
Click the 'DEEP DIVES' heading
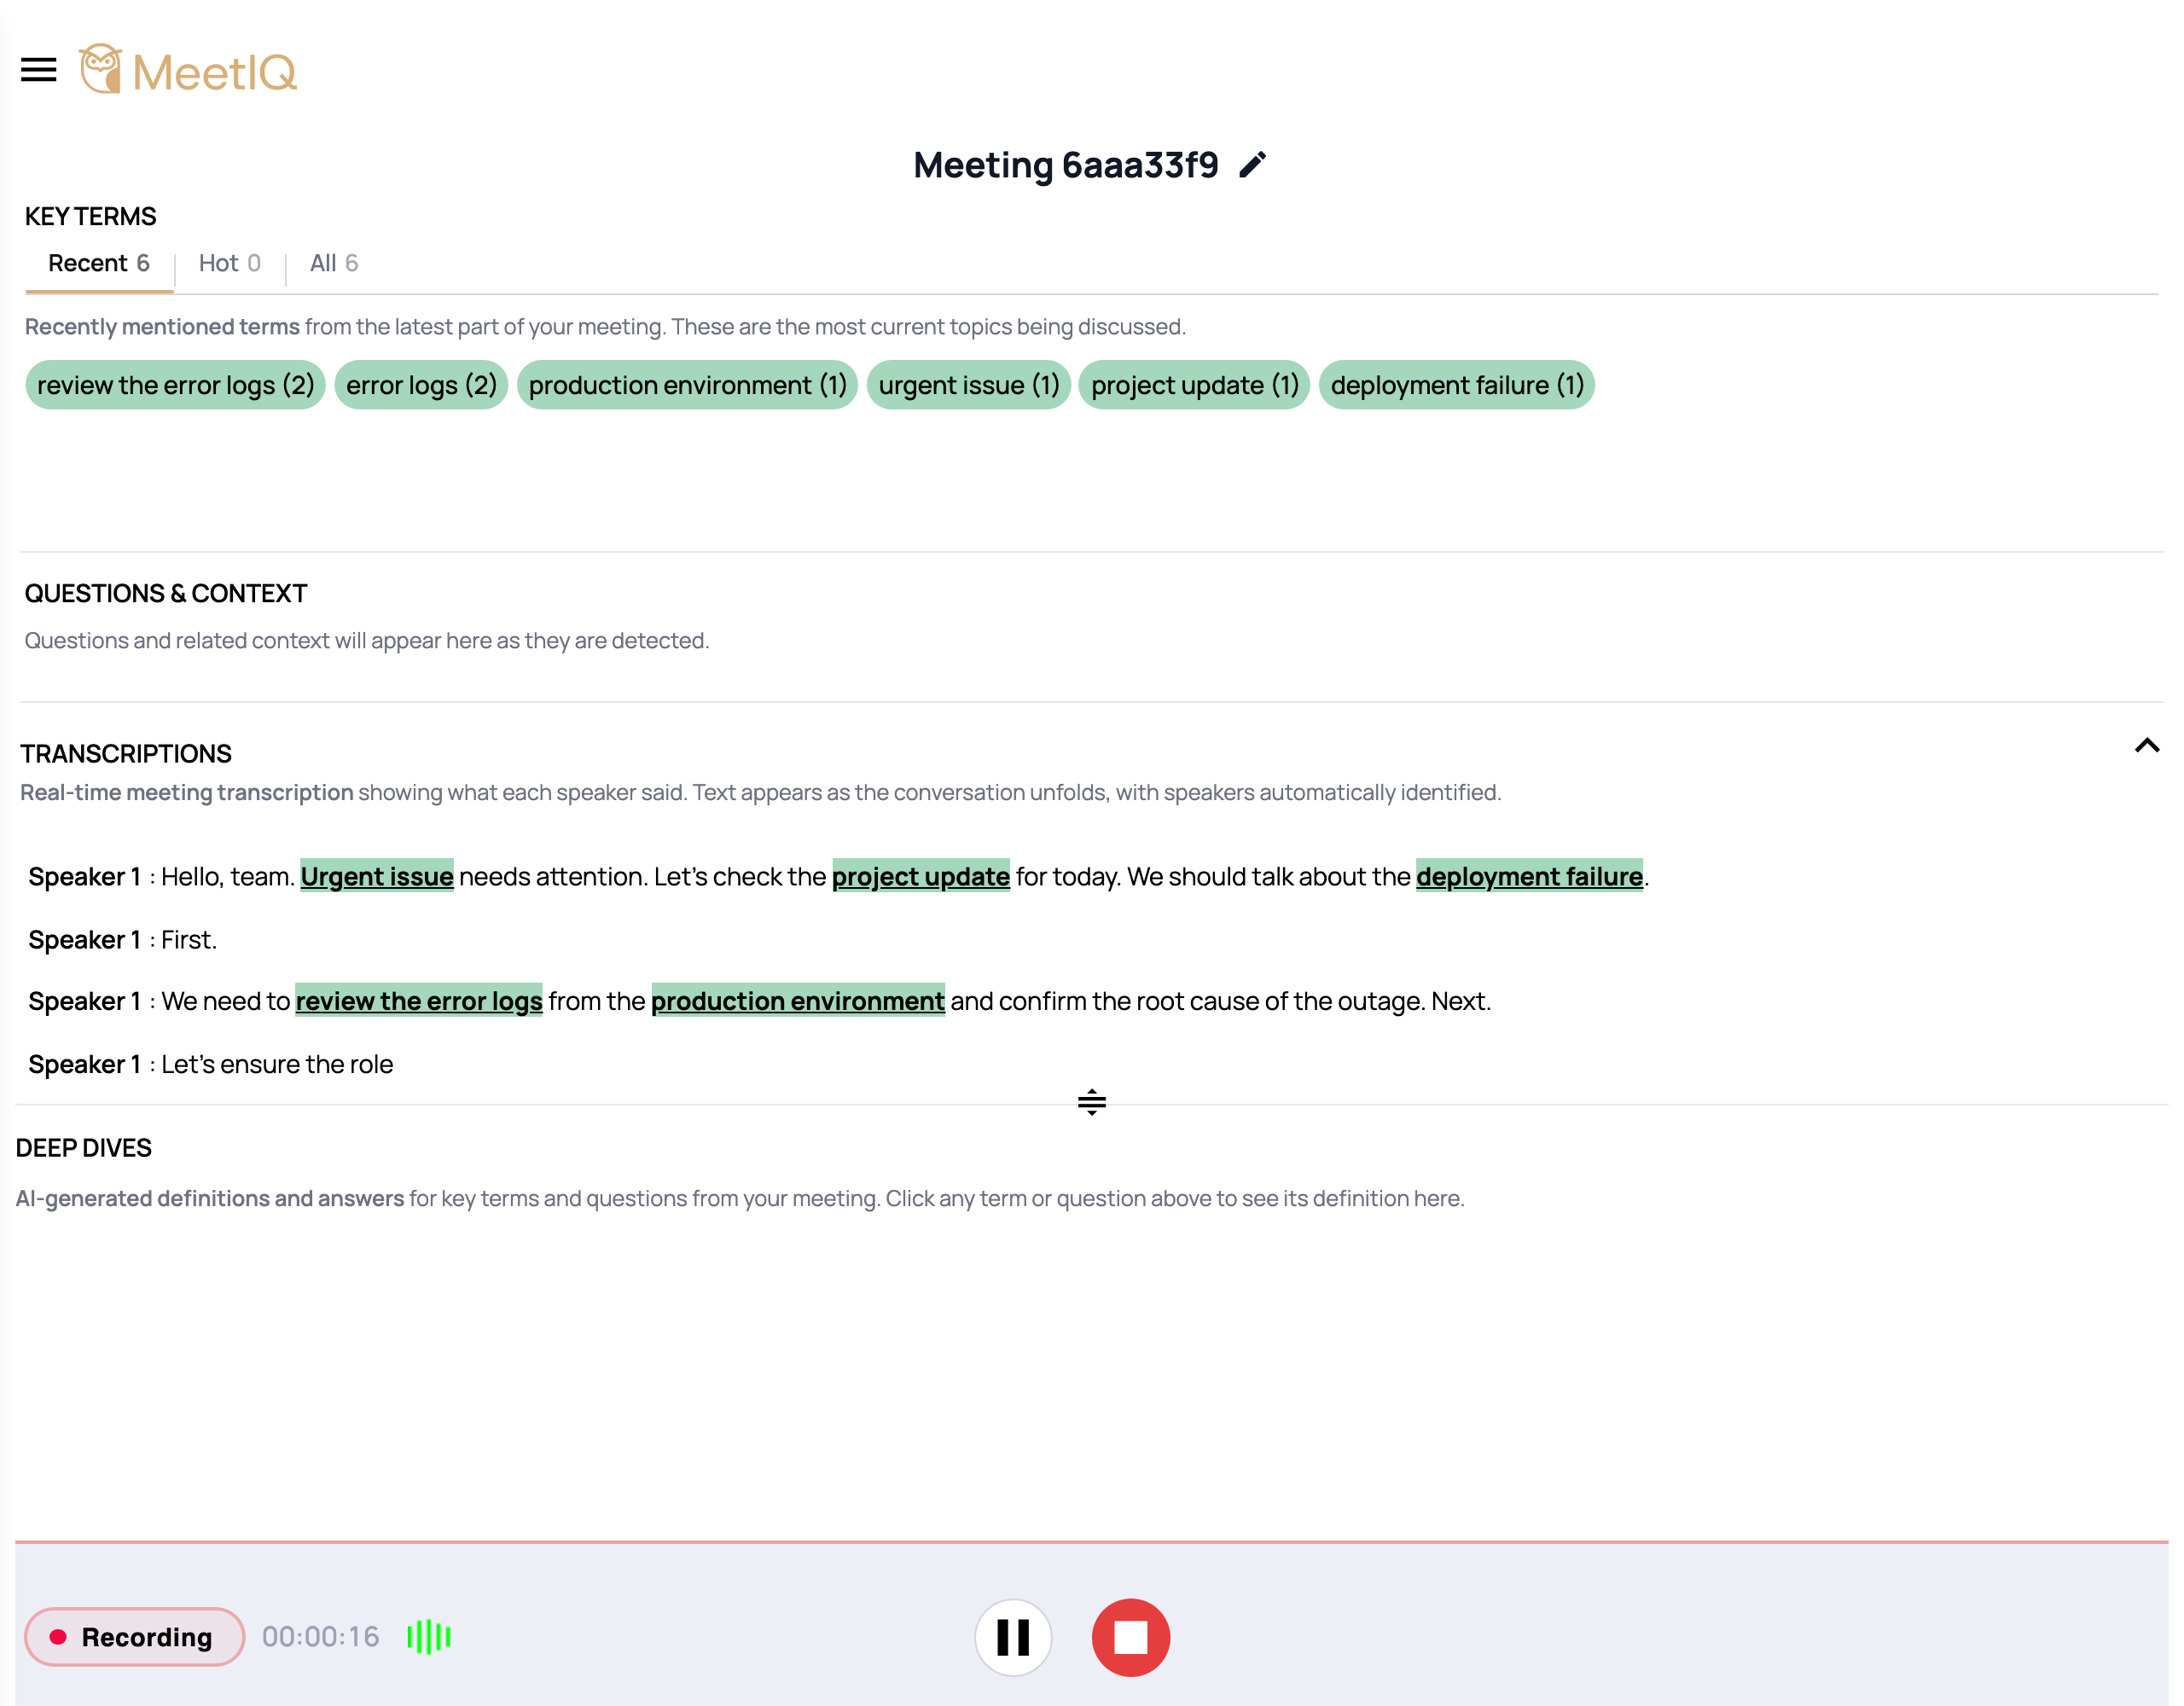pos(84,1148)
